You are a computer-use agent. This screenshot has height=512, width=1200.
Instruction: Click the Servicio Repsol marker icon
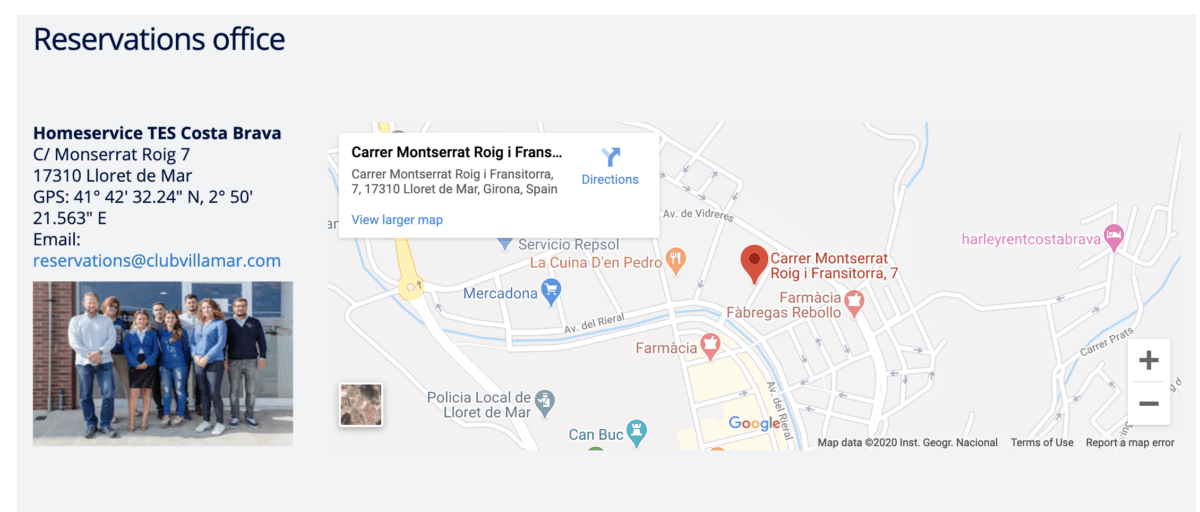(x=504, y=243)
